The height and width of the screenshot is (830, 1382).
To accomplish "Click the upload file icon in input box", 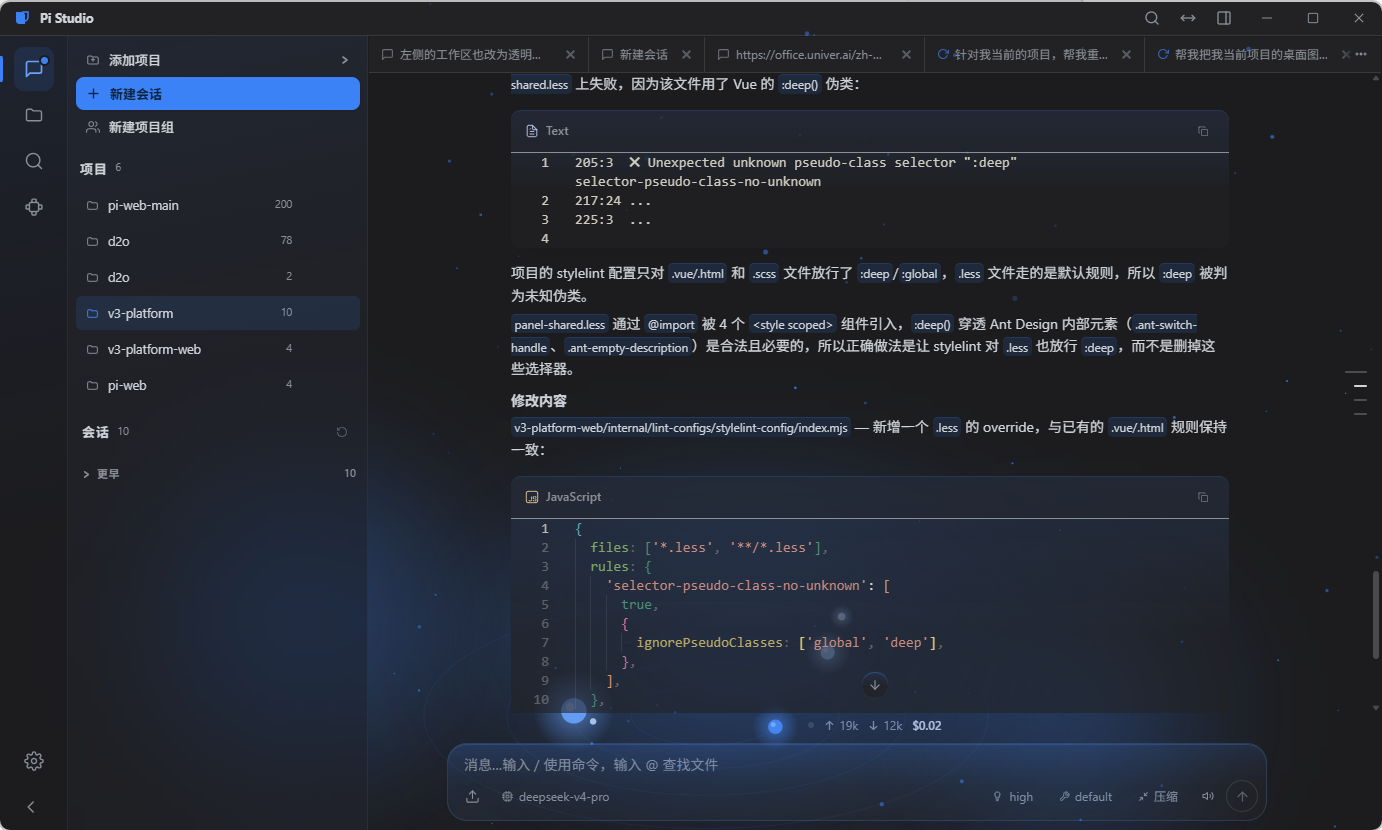I will pyautogui.click(x=472, y=797).
